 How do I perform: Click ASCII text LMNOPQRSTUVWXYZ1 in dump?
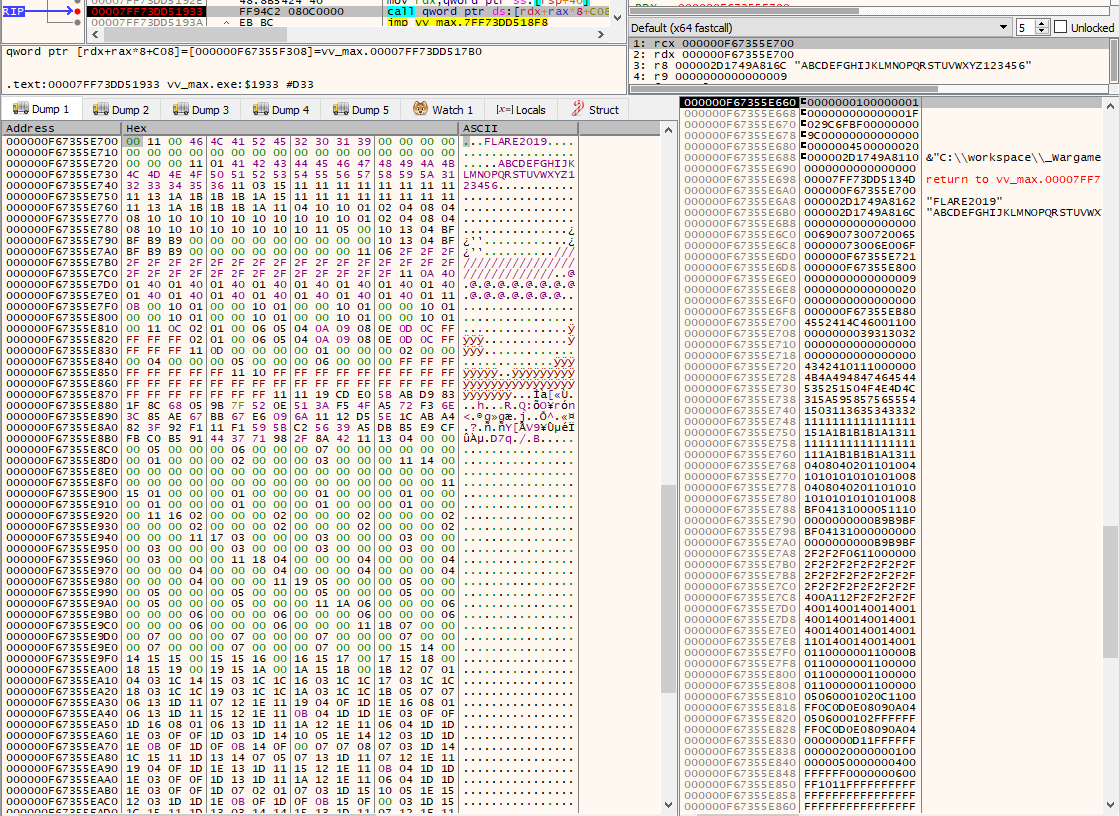[519, 174]
